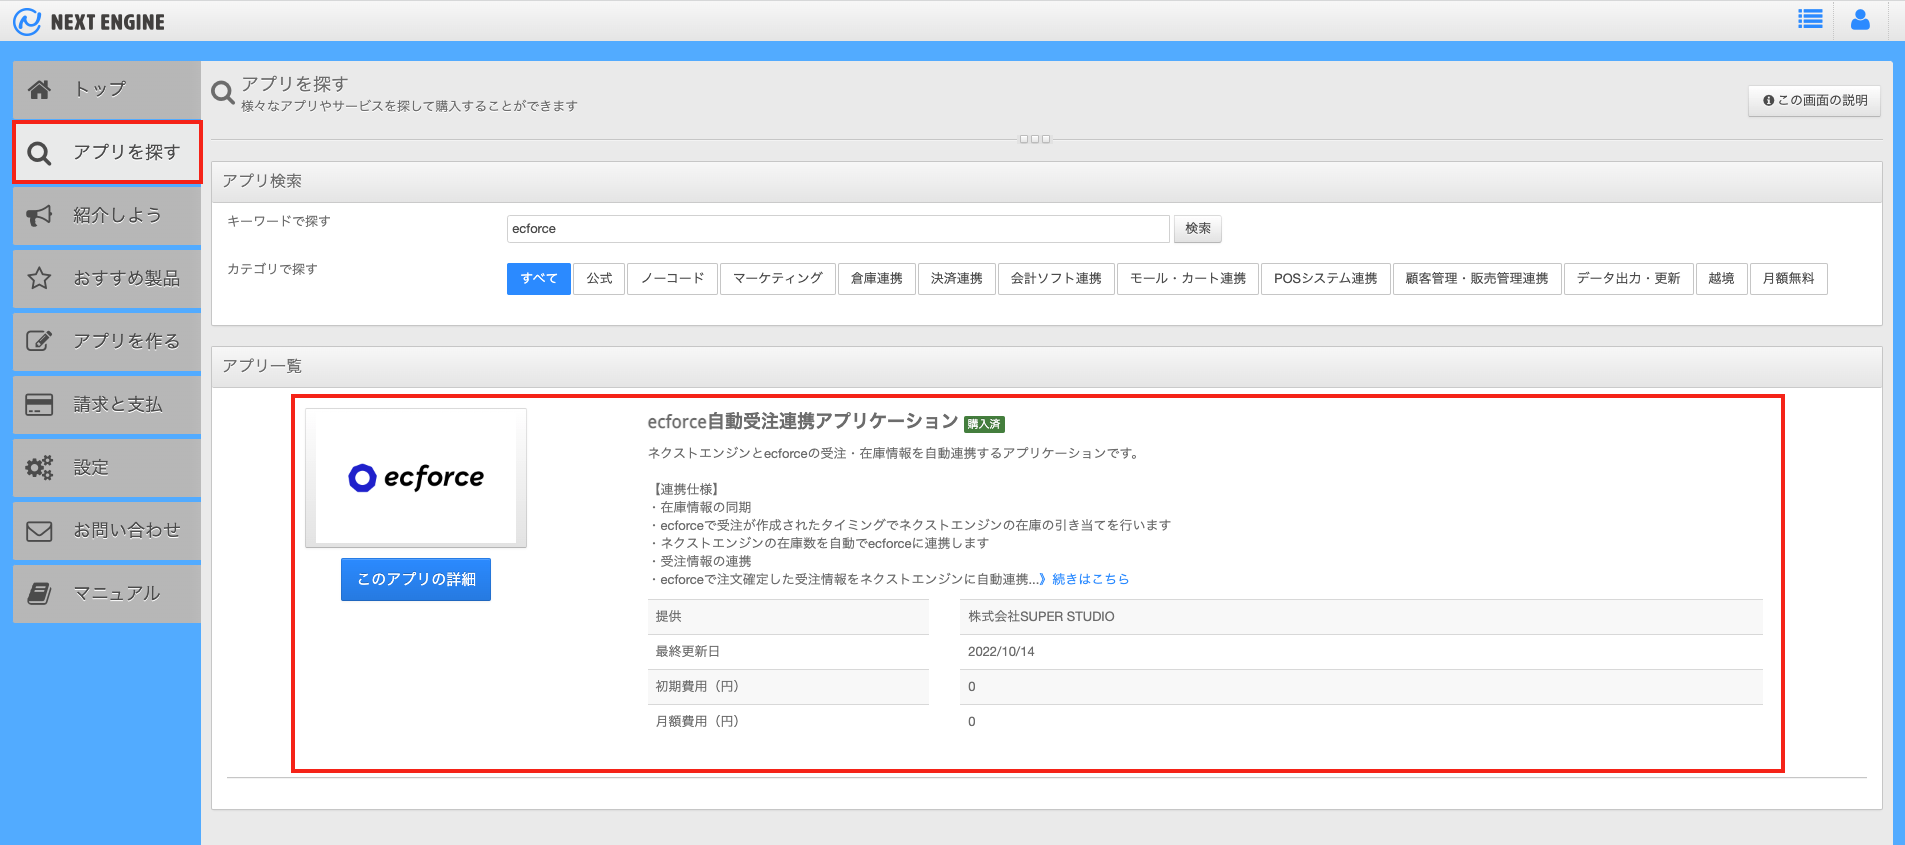The height and width of the screenshot is (845, 1905).
Task: Select the ノーコード category filter
Action: [673, 279]
